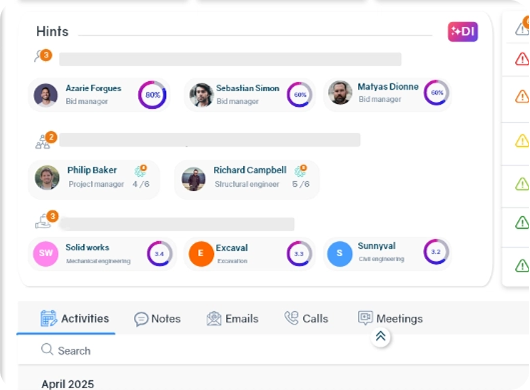530x390 pixels.
Task: Click the Mechanical engineering label
Action: pos(98,261)
